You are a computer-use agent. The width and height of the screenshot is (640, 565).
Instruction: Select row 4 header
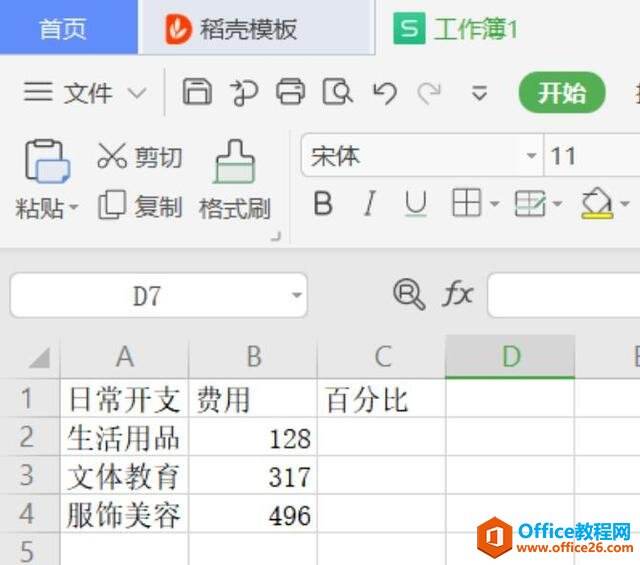pyautogui.click(x=29, y=514)
